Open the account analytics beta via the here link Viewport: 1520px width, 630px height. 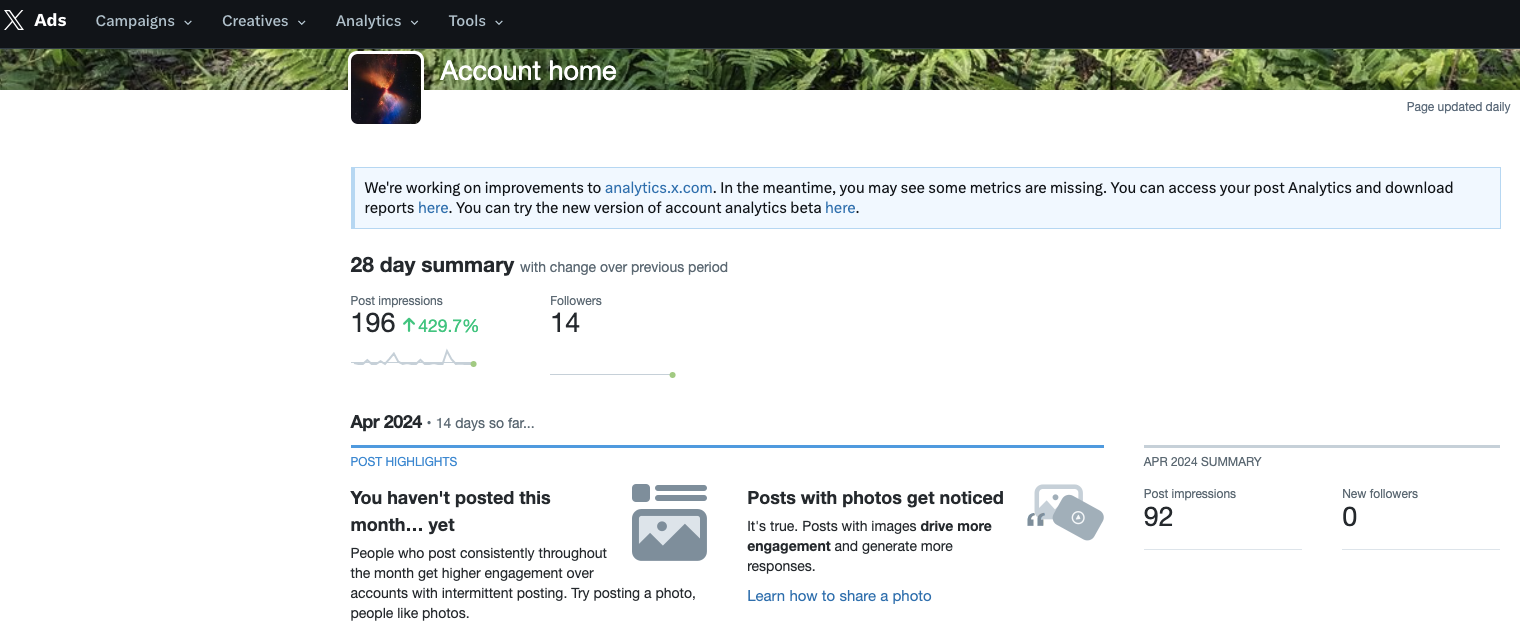(839, 208)
